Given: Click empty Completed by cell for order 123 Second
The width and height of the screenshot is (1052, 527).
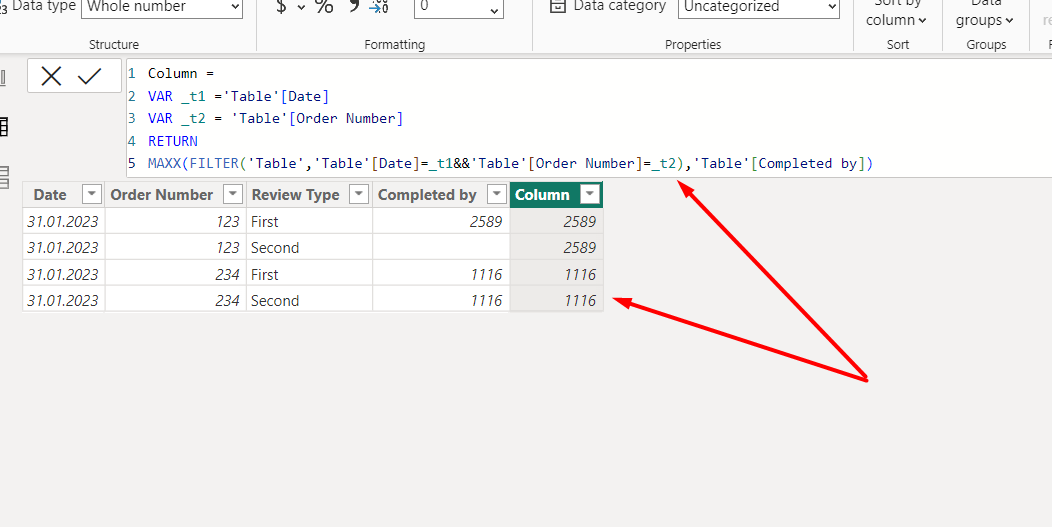Looking at the screenshot, I should click(x=441, y=248).
